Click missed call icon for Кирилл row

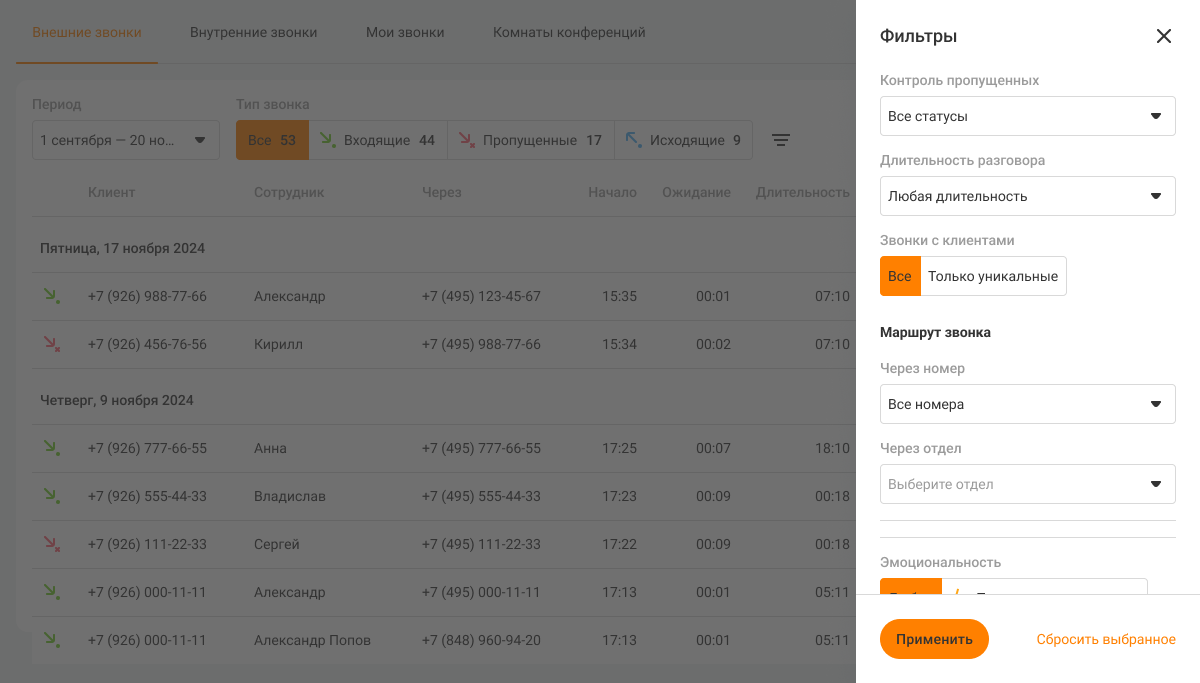pos(50,344)
